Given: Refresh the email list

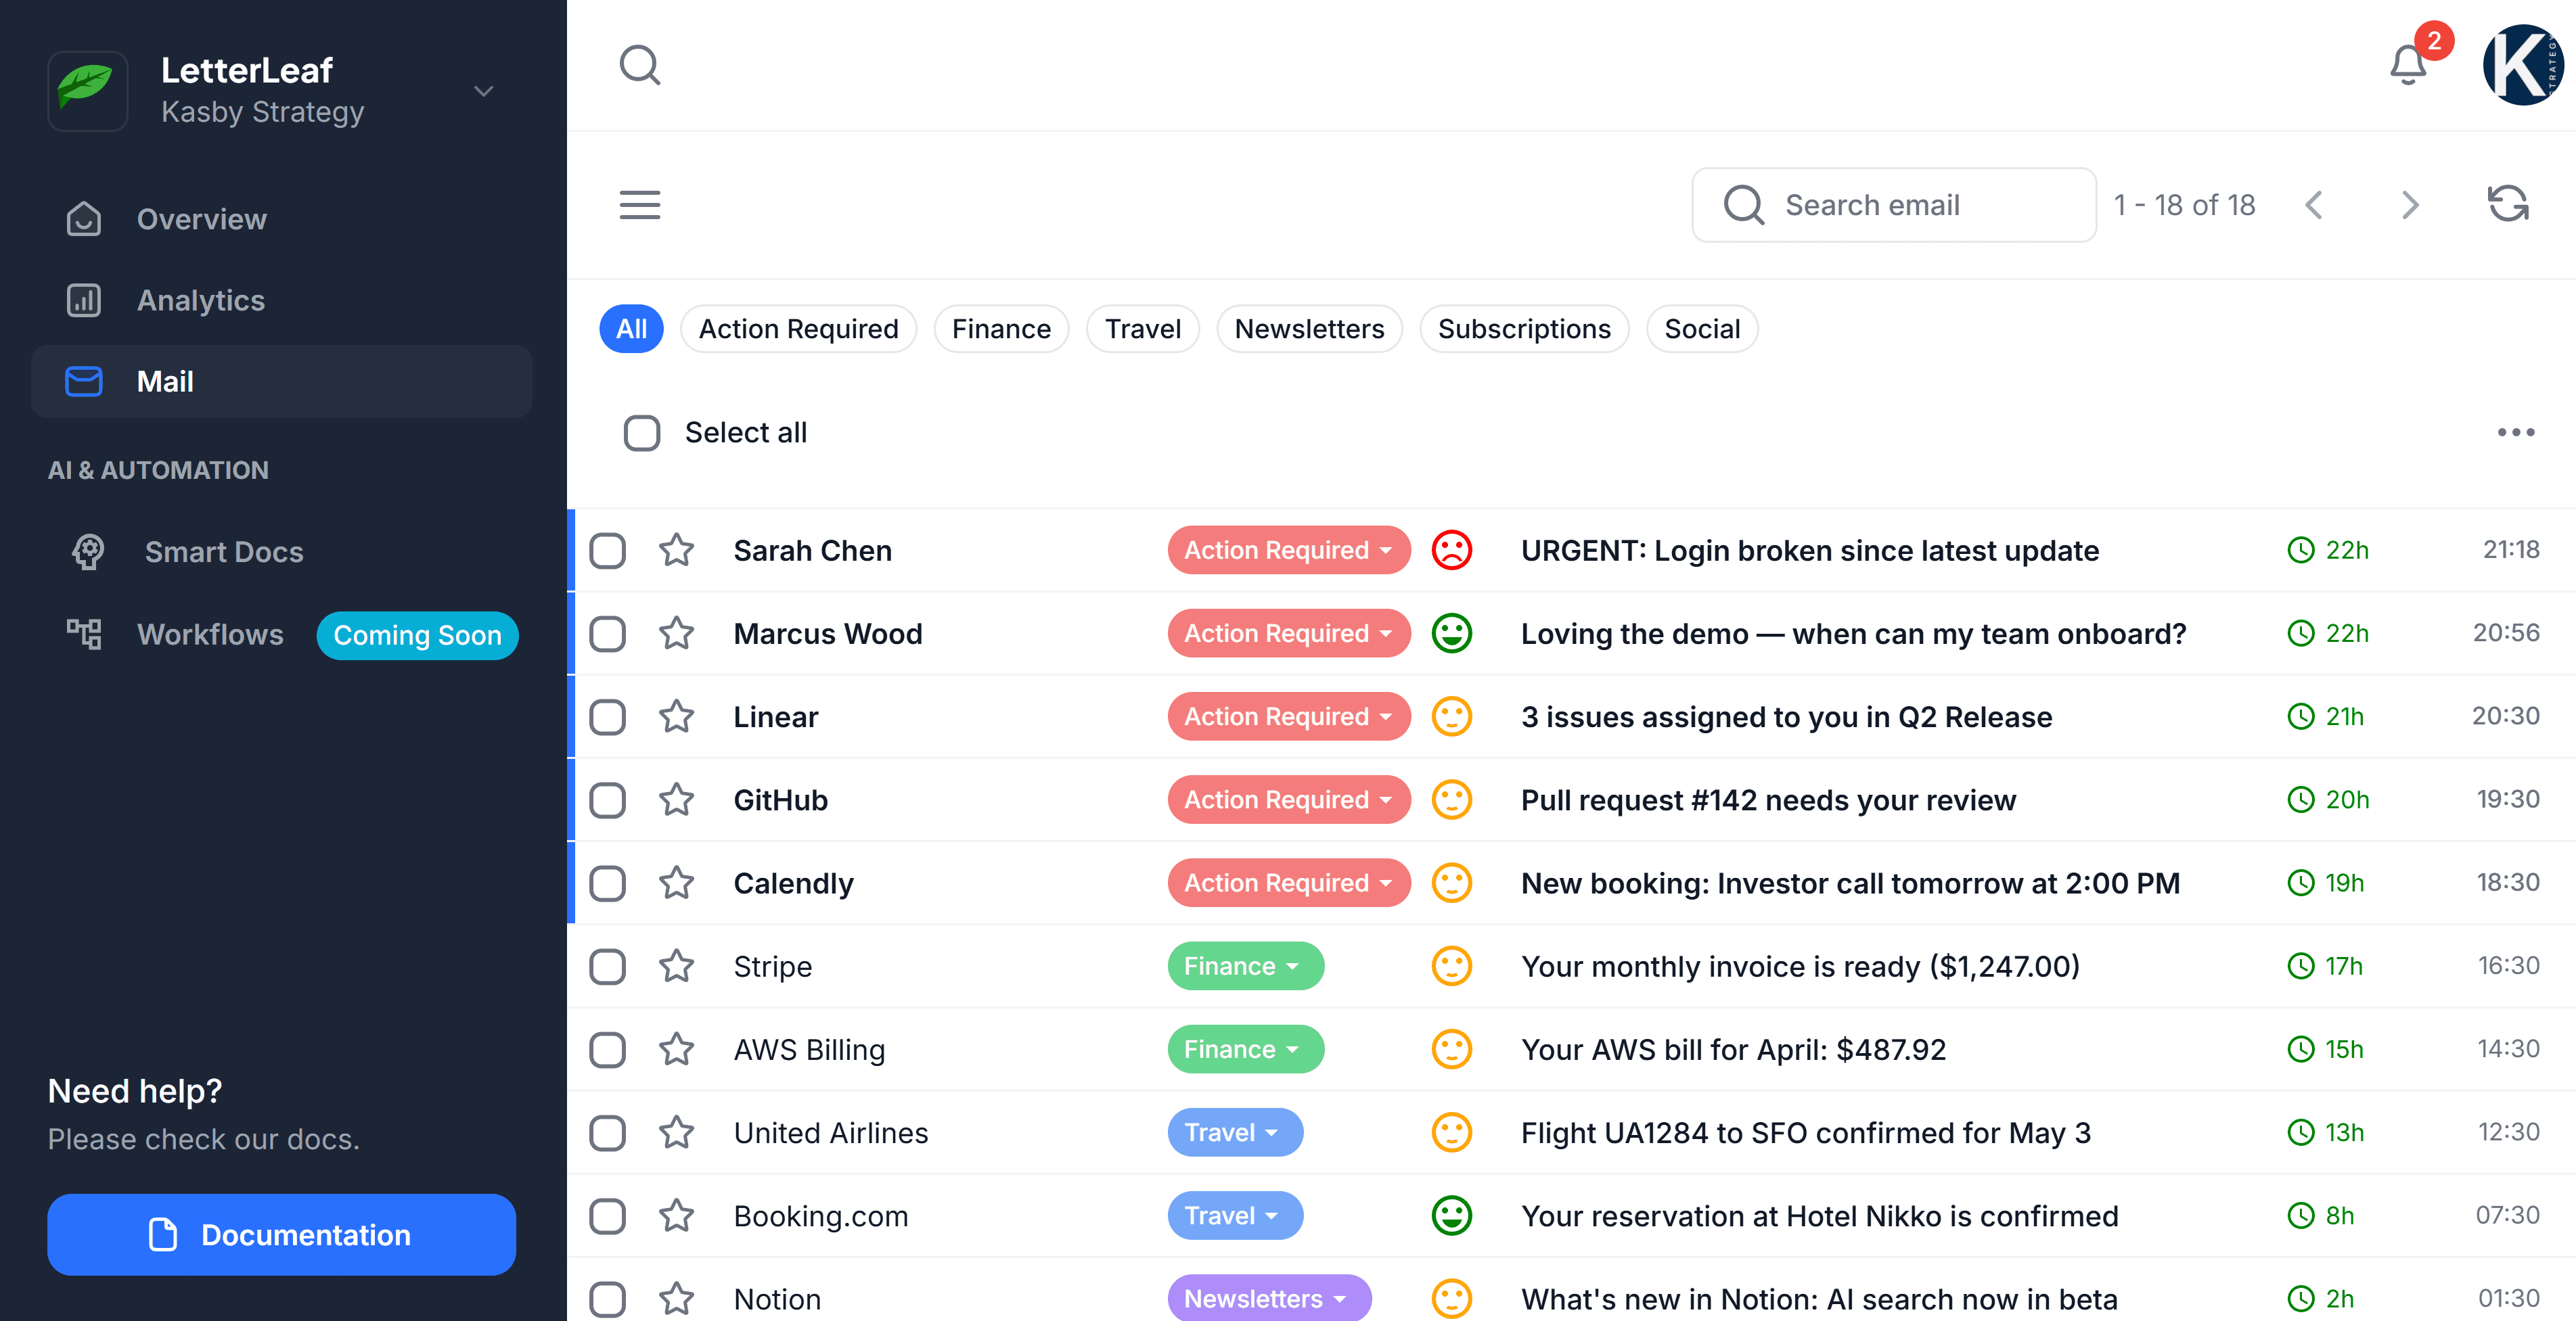Looking at the screenshot, I should (x=2508, y=204).
